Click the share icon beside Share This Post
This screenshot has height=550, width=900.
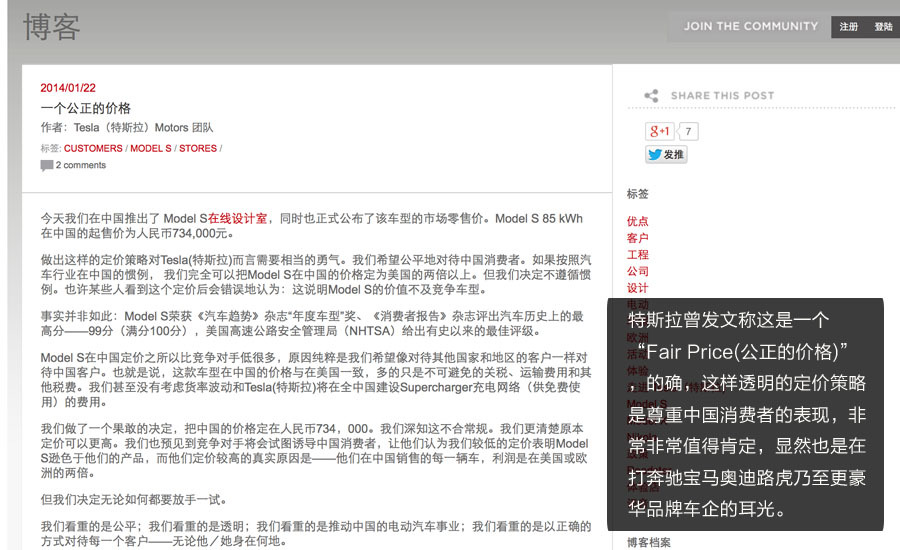point(651,96)
